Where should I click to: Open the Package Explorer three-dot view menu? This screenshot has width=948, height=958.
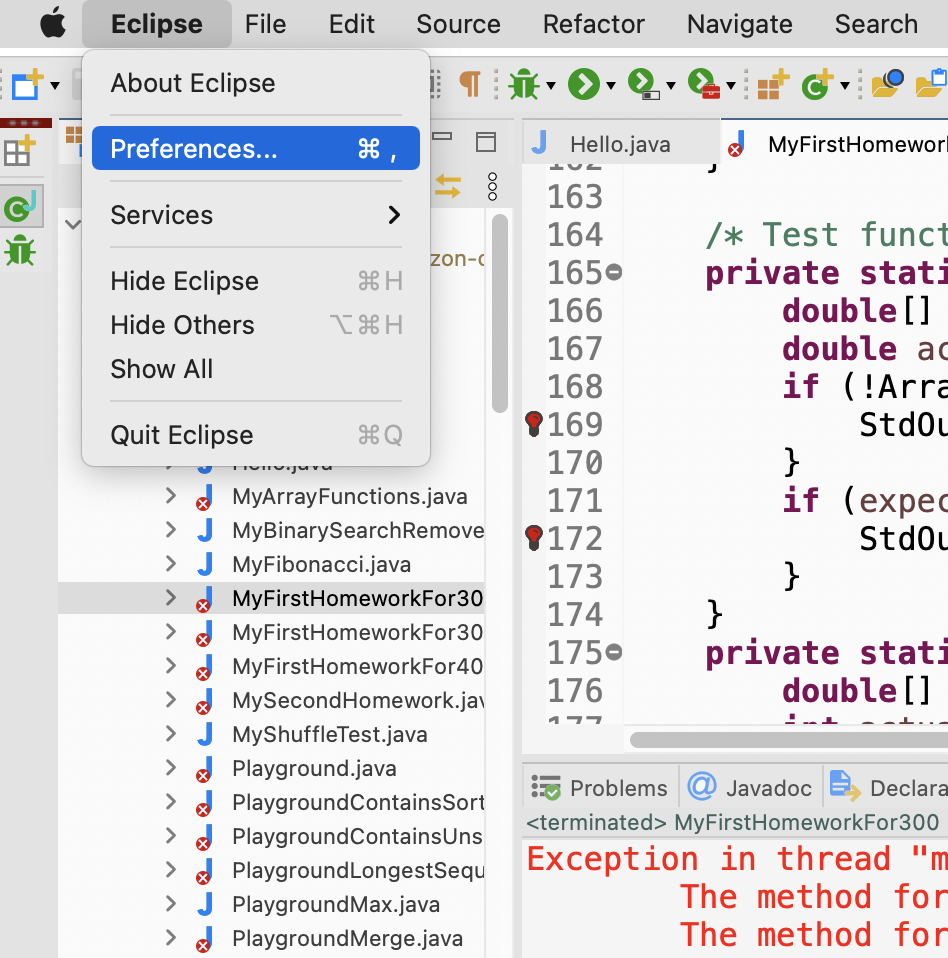point(491,186)
